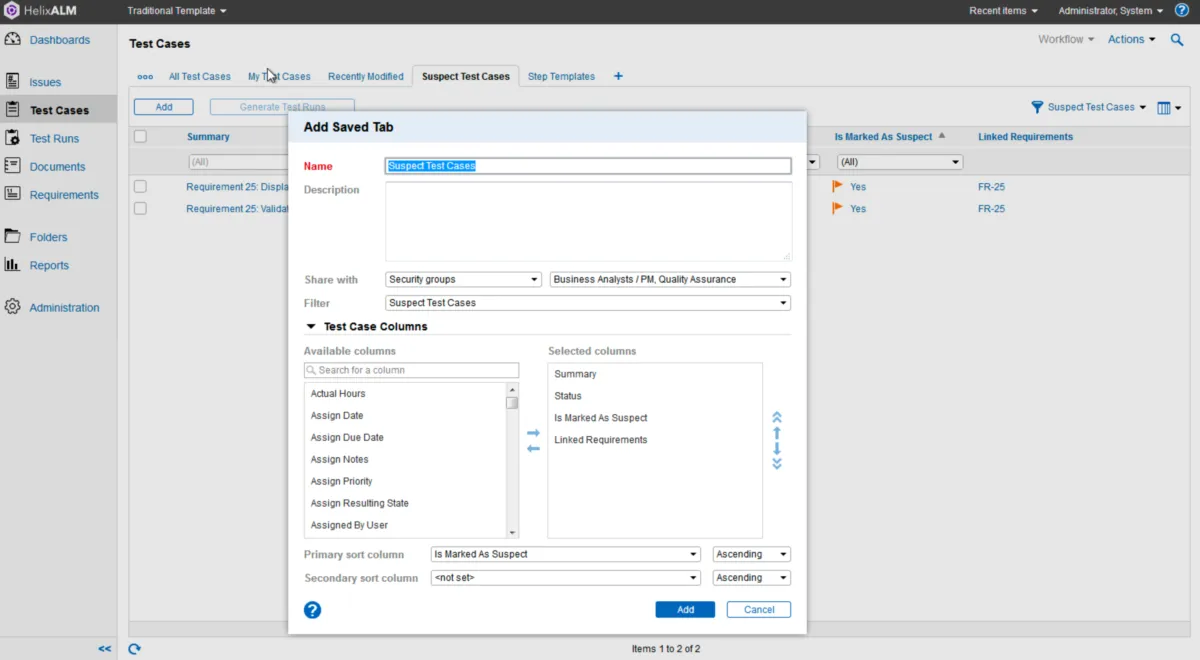
Task: Click the filter funnel icon
Action: pyautogui.click(x=1037, y=107)
